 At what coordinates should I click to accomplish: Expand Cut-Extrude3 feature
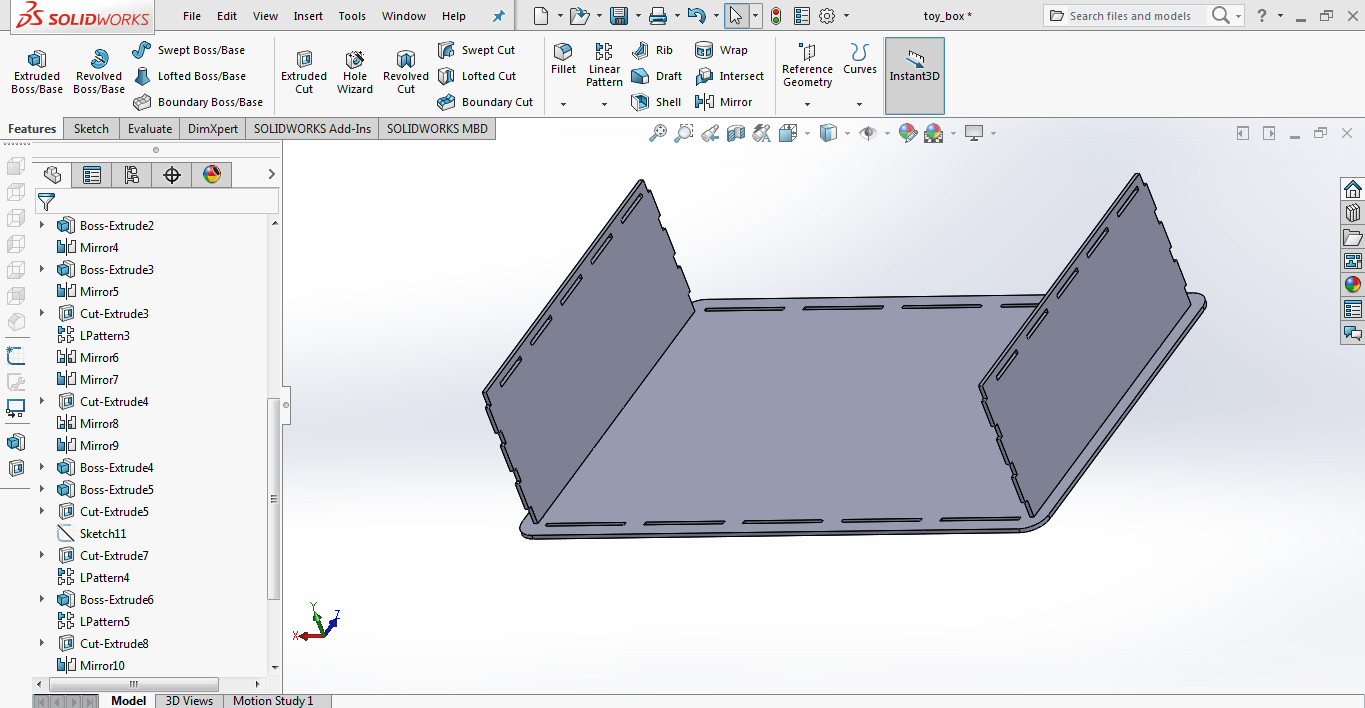click(x=42, y=314)
